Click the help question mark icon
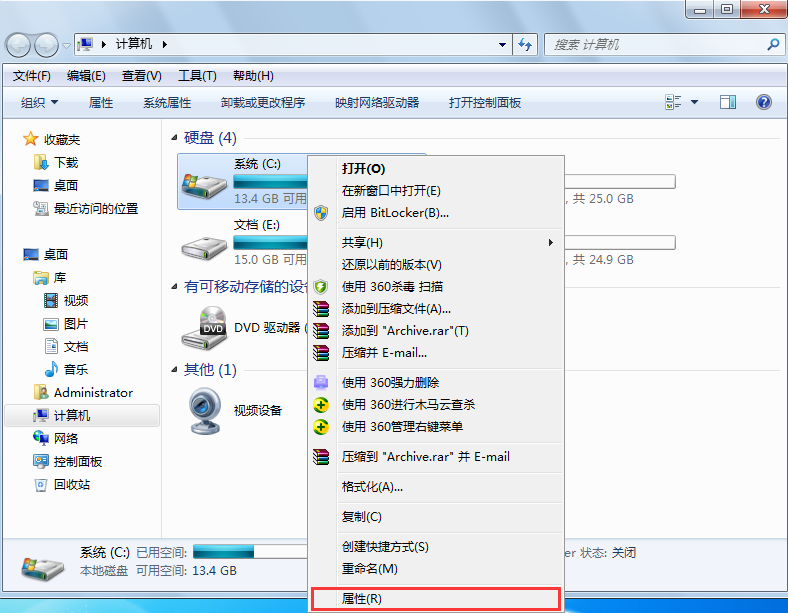788x613 pixels. point(764,102)
